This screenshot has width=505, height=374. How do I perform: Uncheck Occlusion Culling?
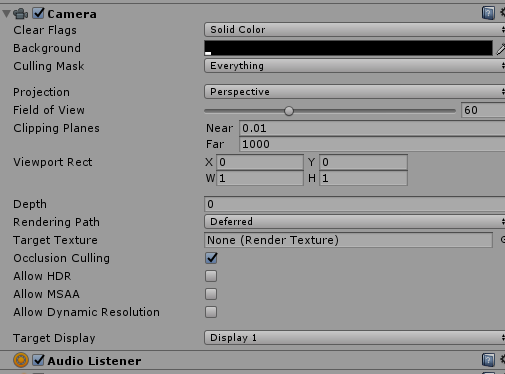(x=211, y=258)
